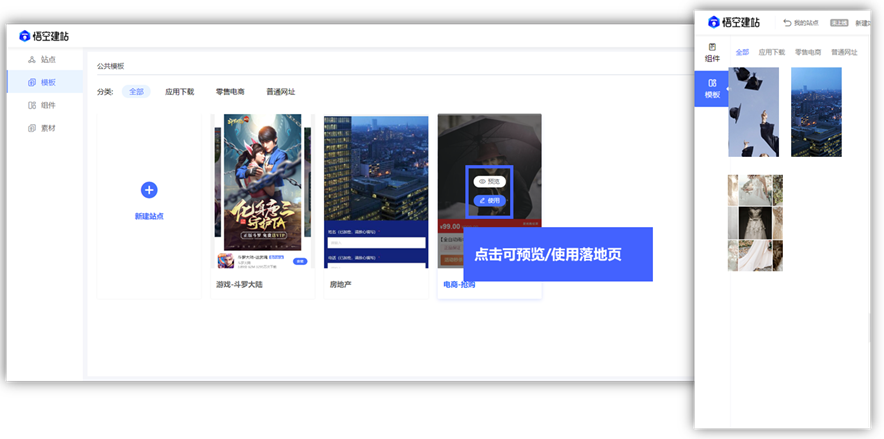Click 预览 button on e-commerce template
This screenshot has height=439, width=884.
489,181
